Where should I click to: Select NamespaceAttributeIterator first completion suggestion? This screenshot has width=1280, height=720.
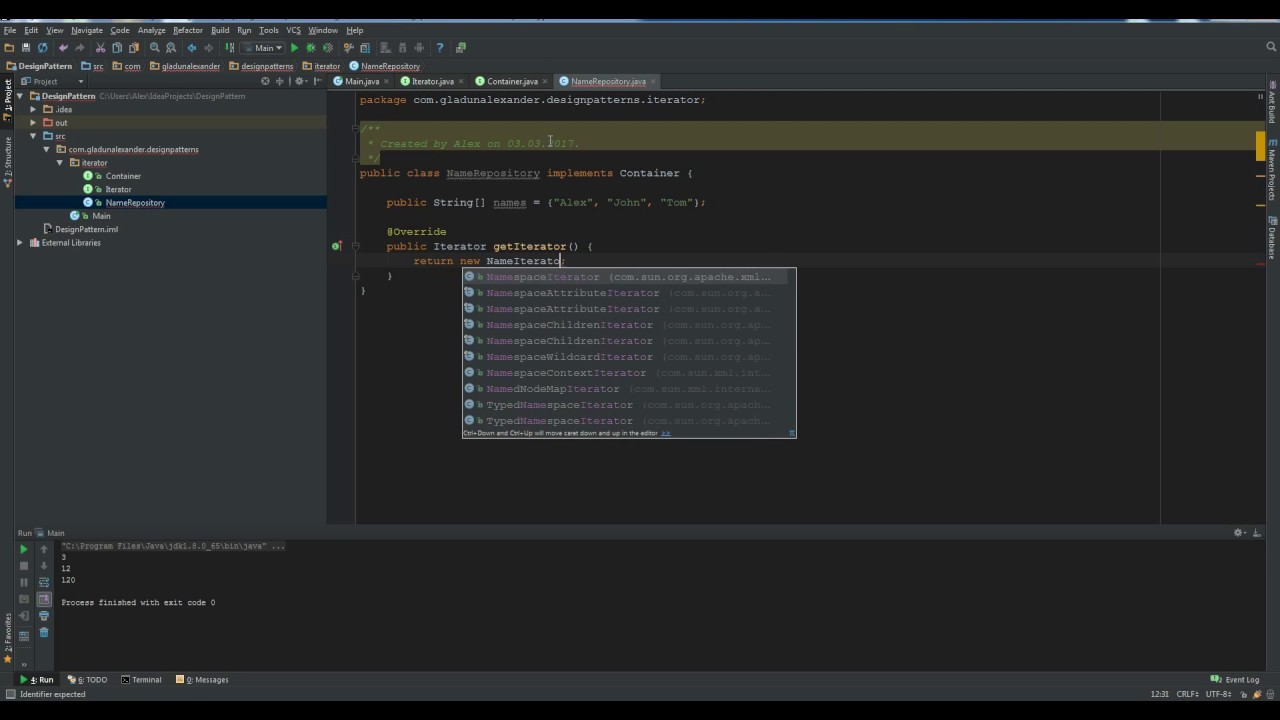tap(628, 293)
